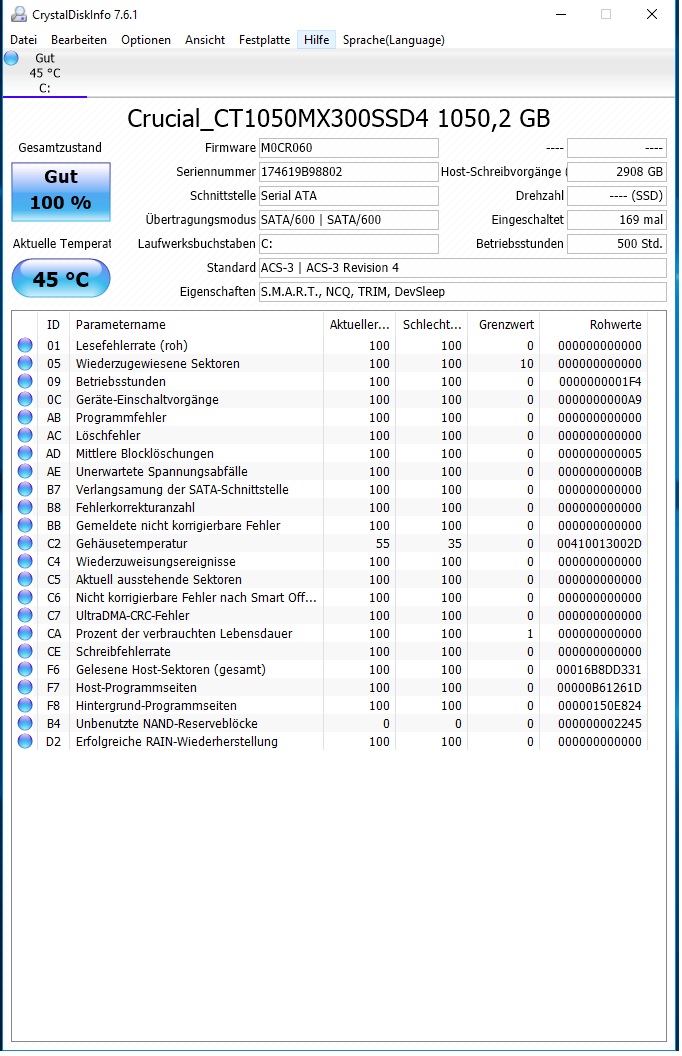
Task: Click the Gut 100 % health status button
Action: pos(61,191)
